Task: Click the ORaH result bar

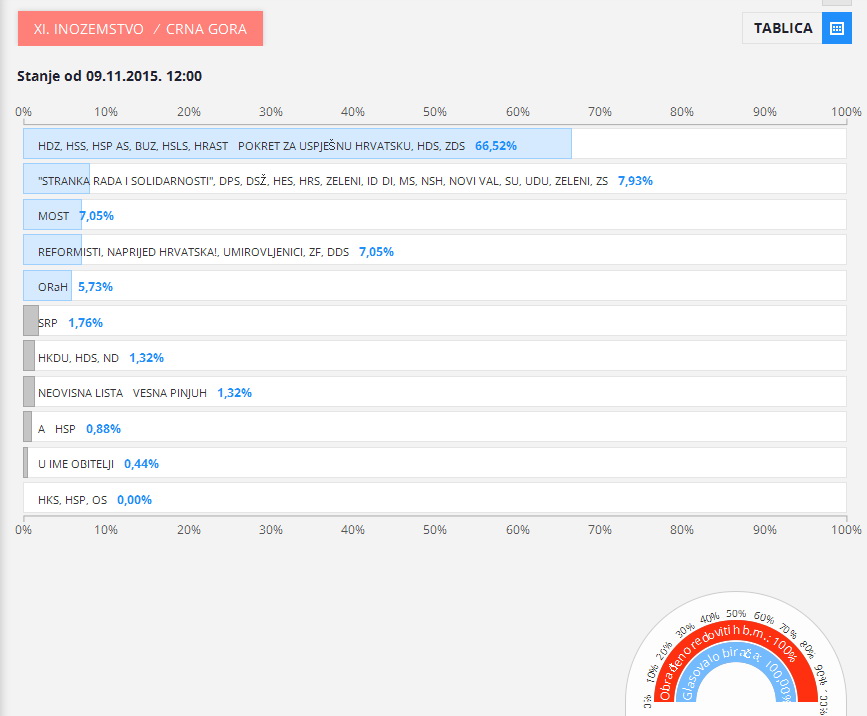Action: point(47,287)
